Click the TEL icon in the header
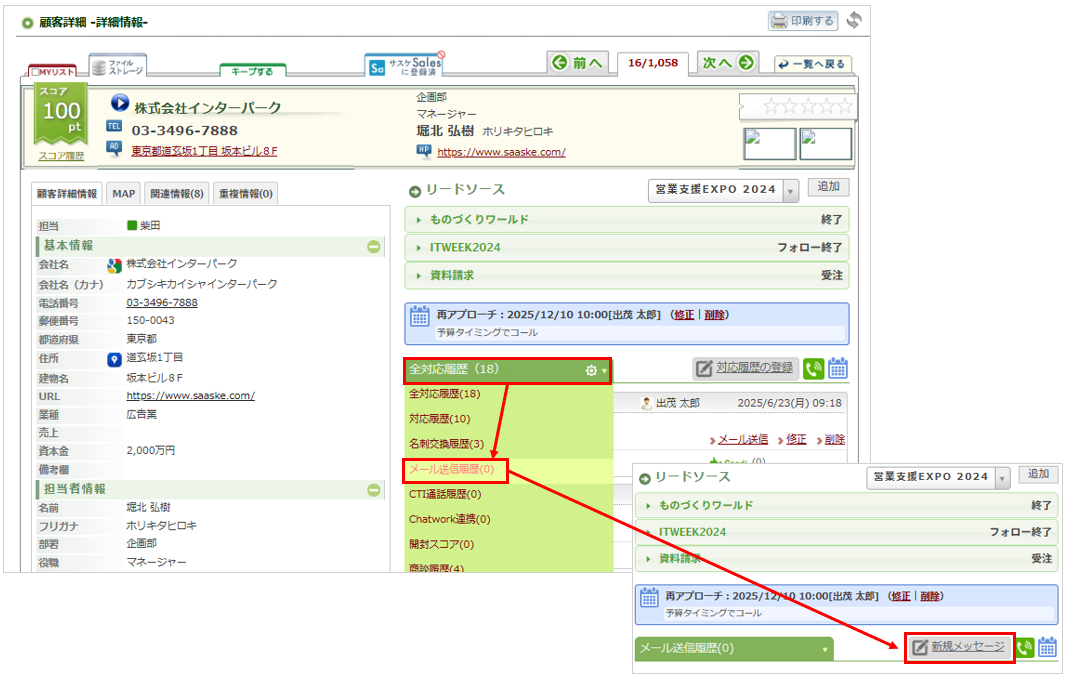The image size is (1066, 676). point(114,126)
